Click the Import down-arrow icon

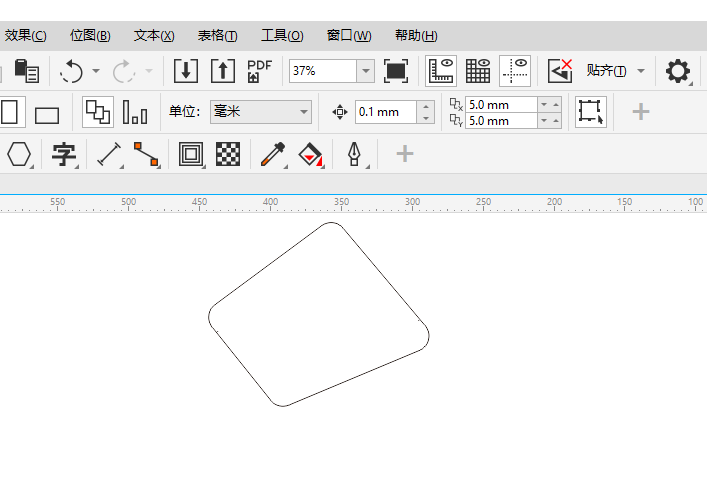[x=186, y=71]
